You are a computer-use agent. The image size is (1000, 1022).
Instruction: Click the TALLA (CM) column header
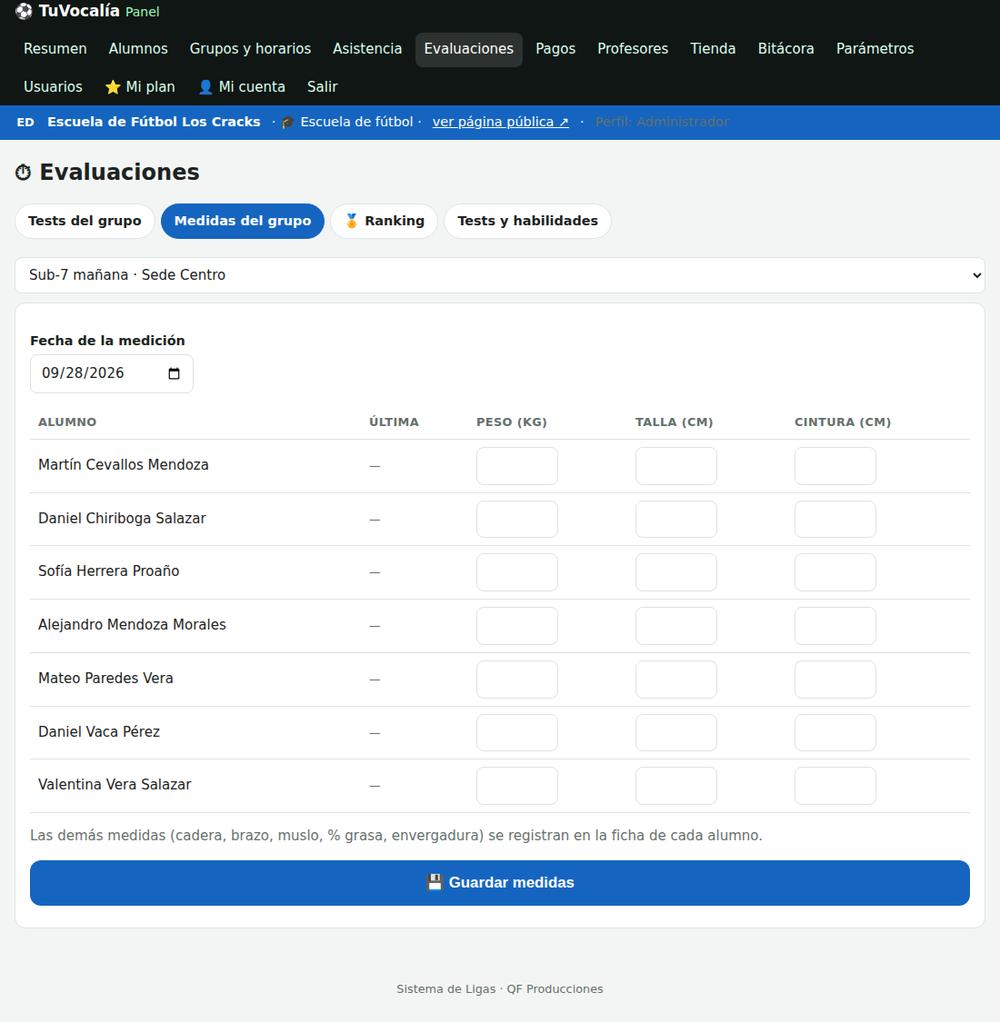(x=674, y=422)
